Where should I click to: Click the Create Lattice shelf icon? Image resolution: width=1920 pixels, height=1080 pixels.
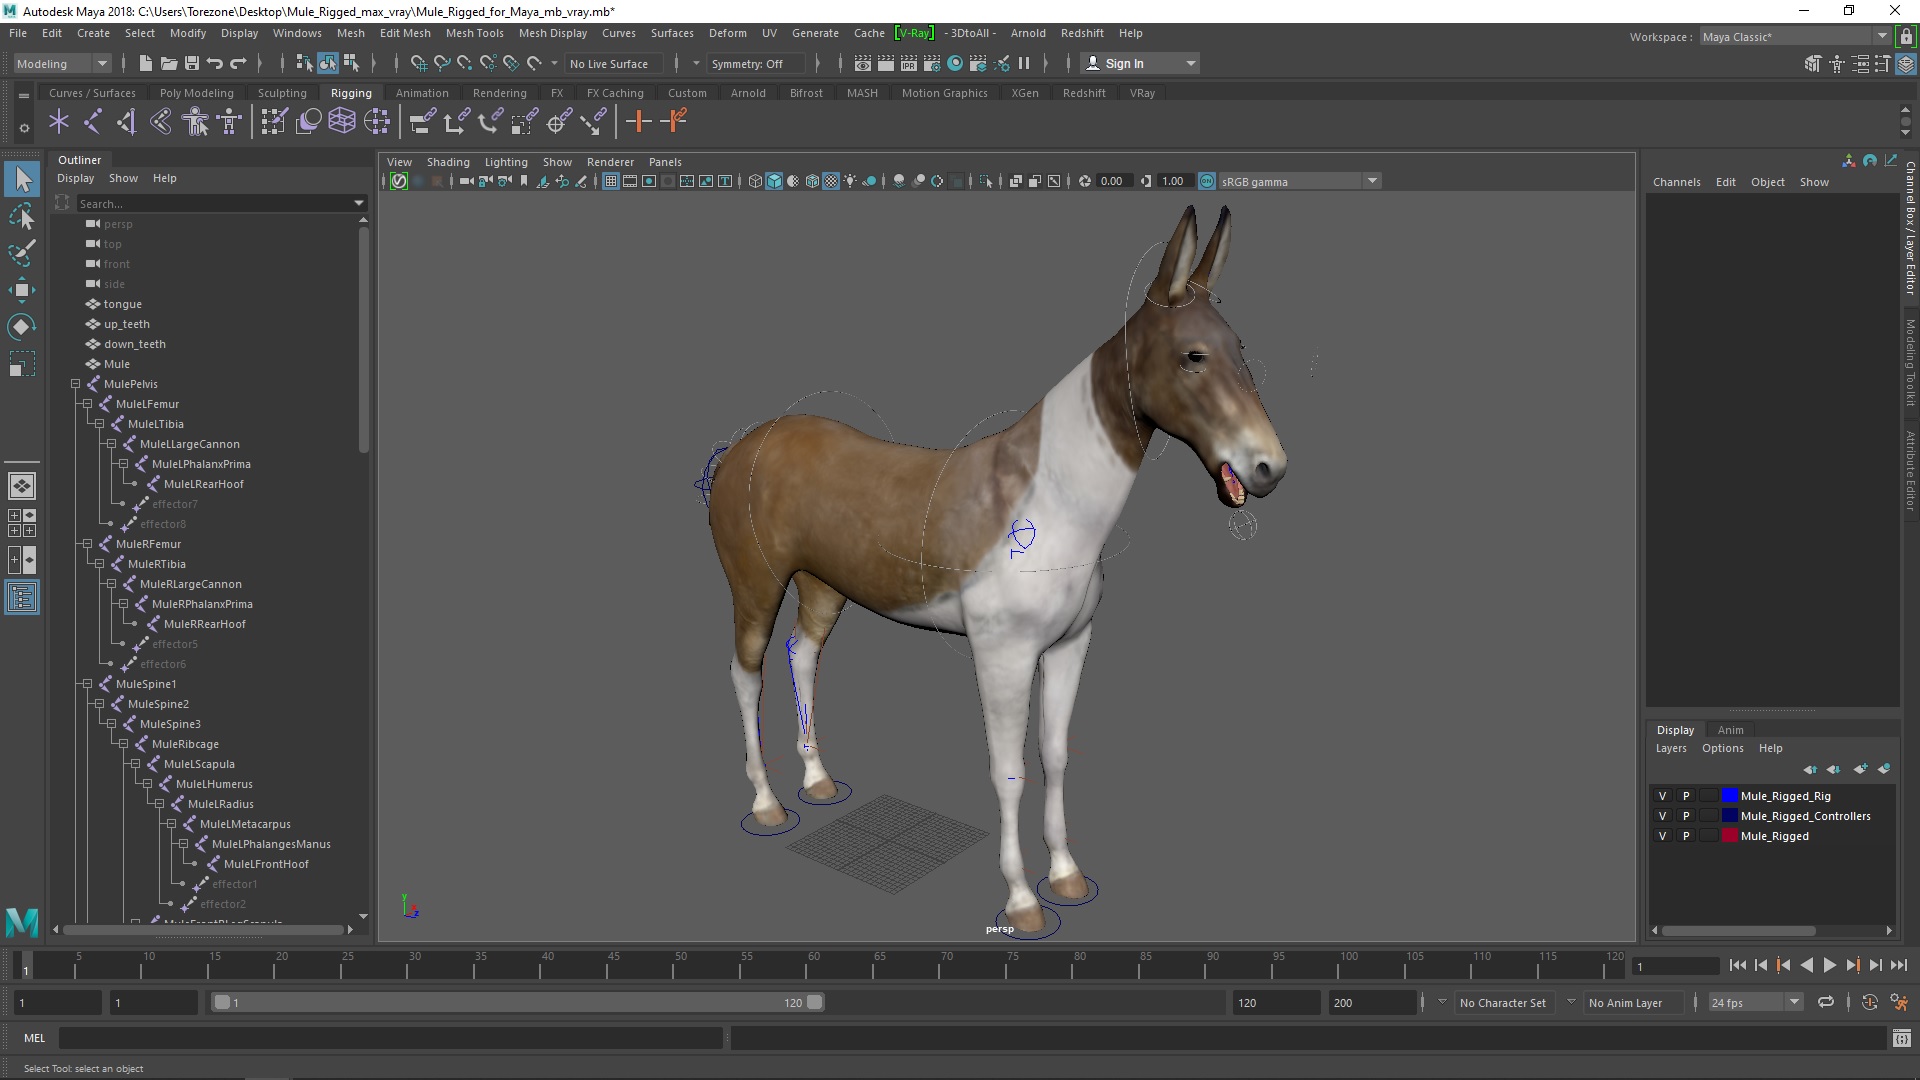point(342,122)
